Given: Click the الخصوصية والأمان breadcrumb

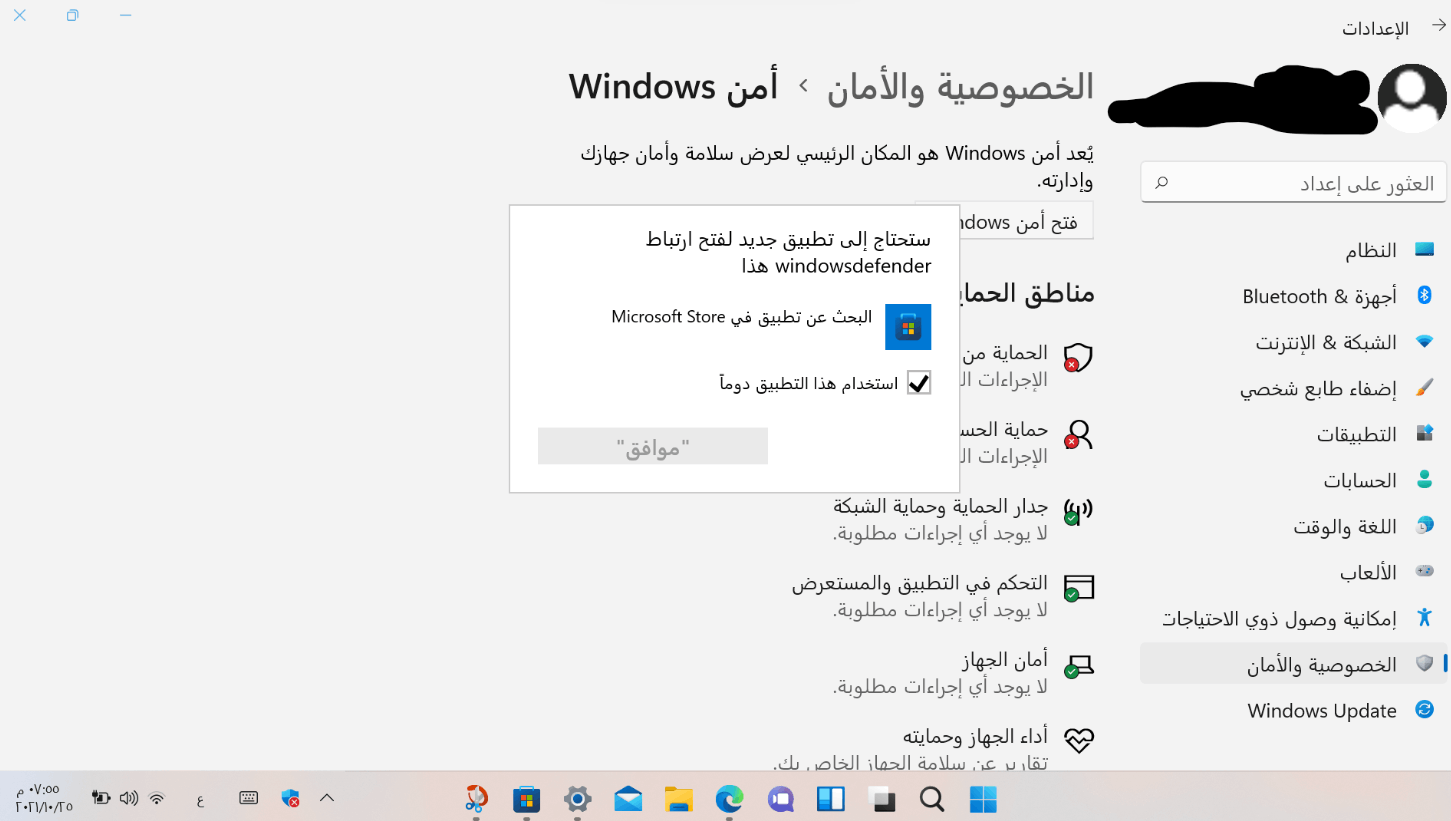Looking at the screenshot, I should pyautogui.click(x=960, y=87).
